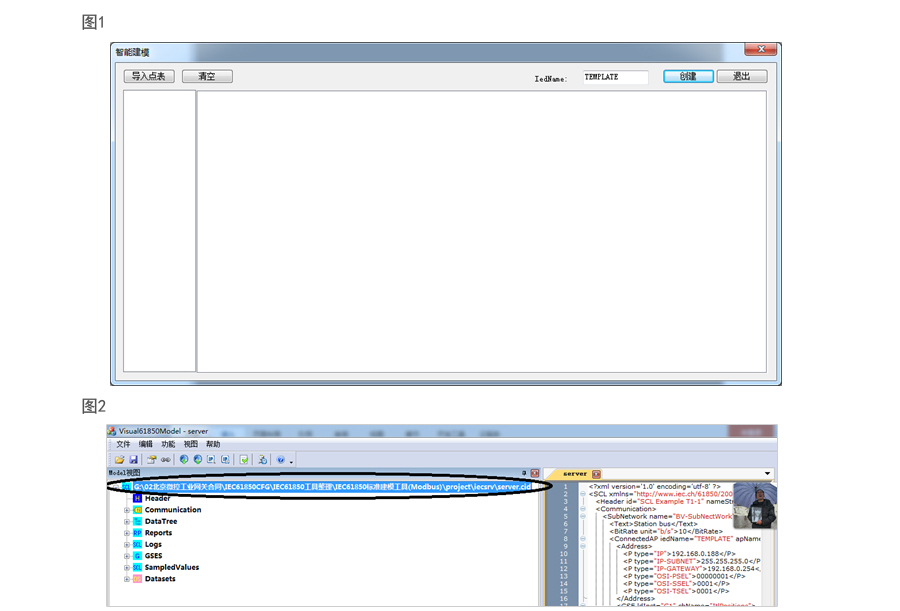Expand the Datasets tree node
The height and width of the screenshot is (611, 900).
pyautogui.click(x=127, y=579)
